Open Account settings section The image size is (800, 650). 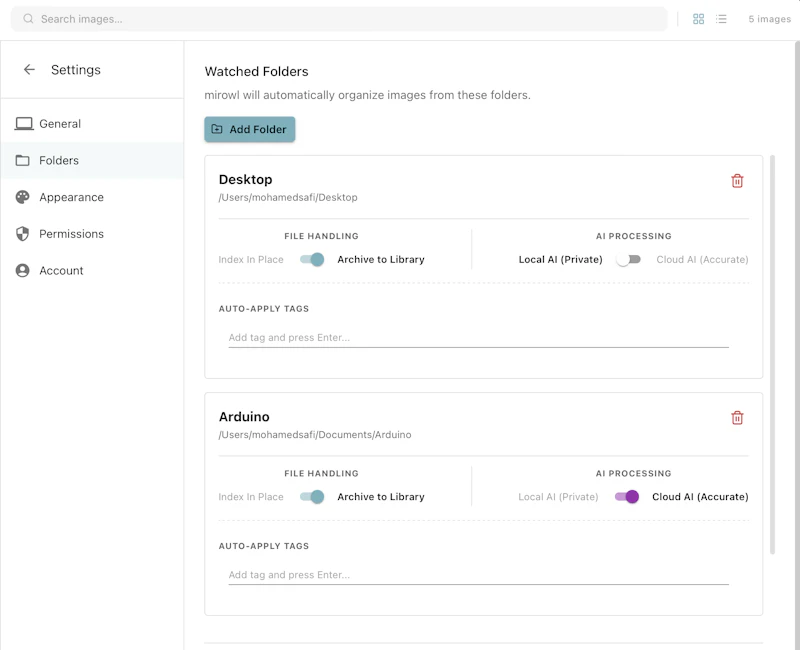point(92,270)
